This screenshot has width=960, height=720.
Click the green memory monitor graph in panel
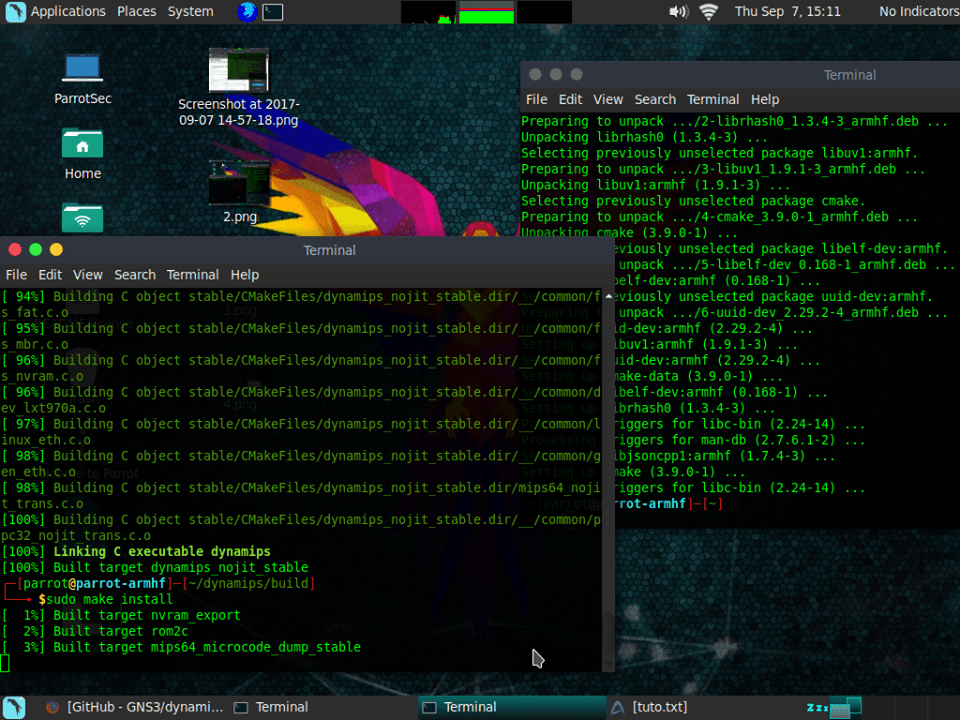(486, 12)
